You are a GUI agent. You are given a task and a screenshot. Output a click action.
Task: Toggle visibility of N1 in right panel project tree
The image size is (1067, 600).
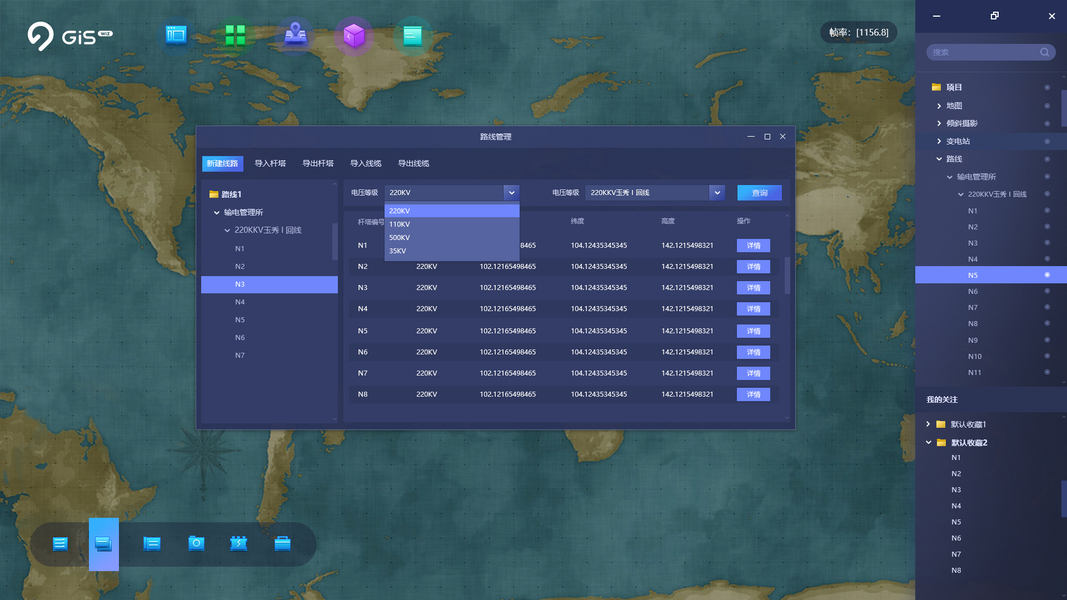click(1047, 210)
